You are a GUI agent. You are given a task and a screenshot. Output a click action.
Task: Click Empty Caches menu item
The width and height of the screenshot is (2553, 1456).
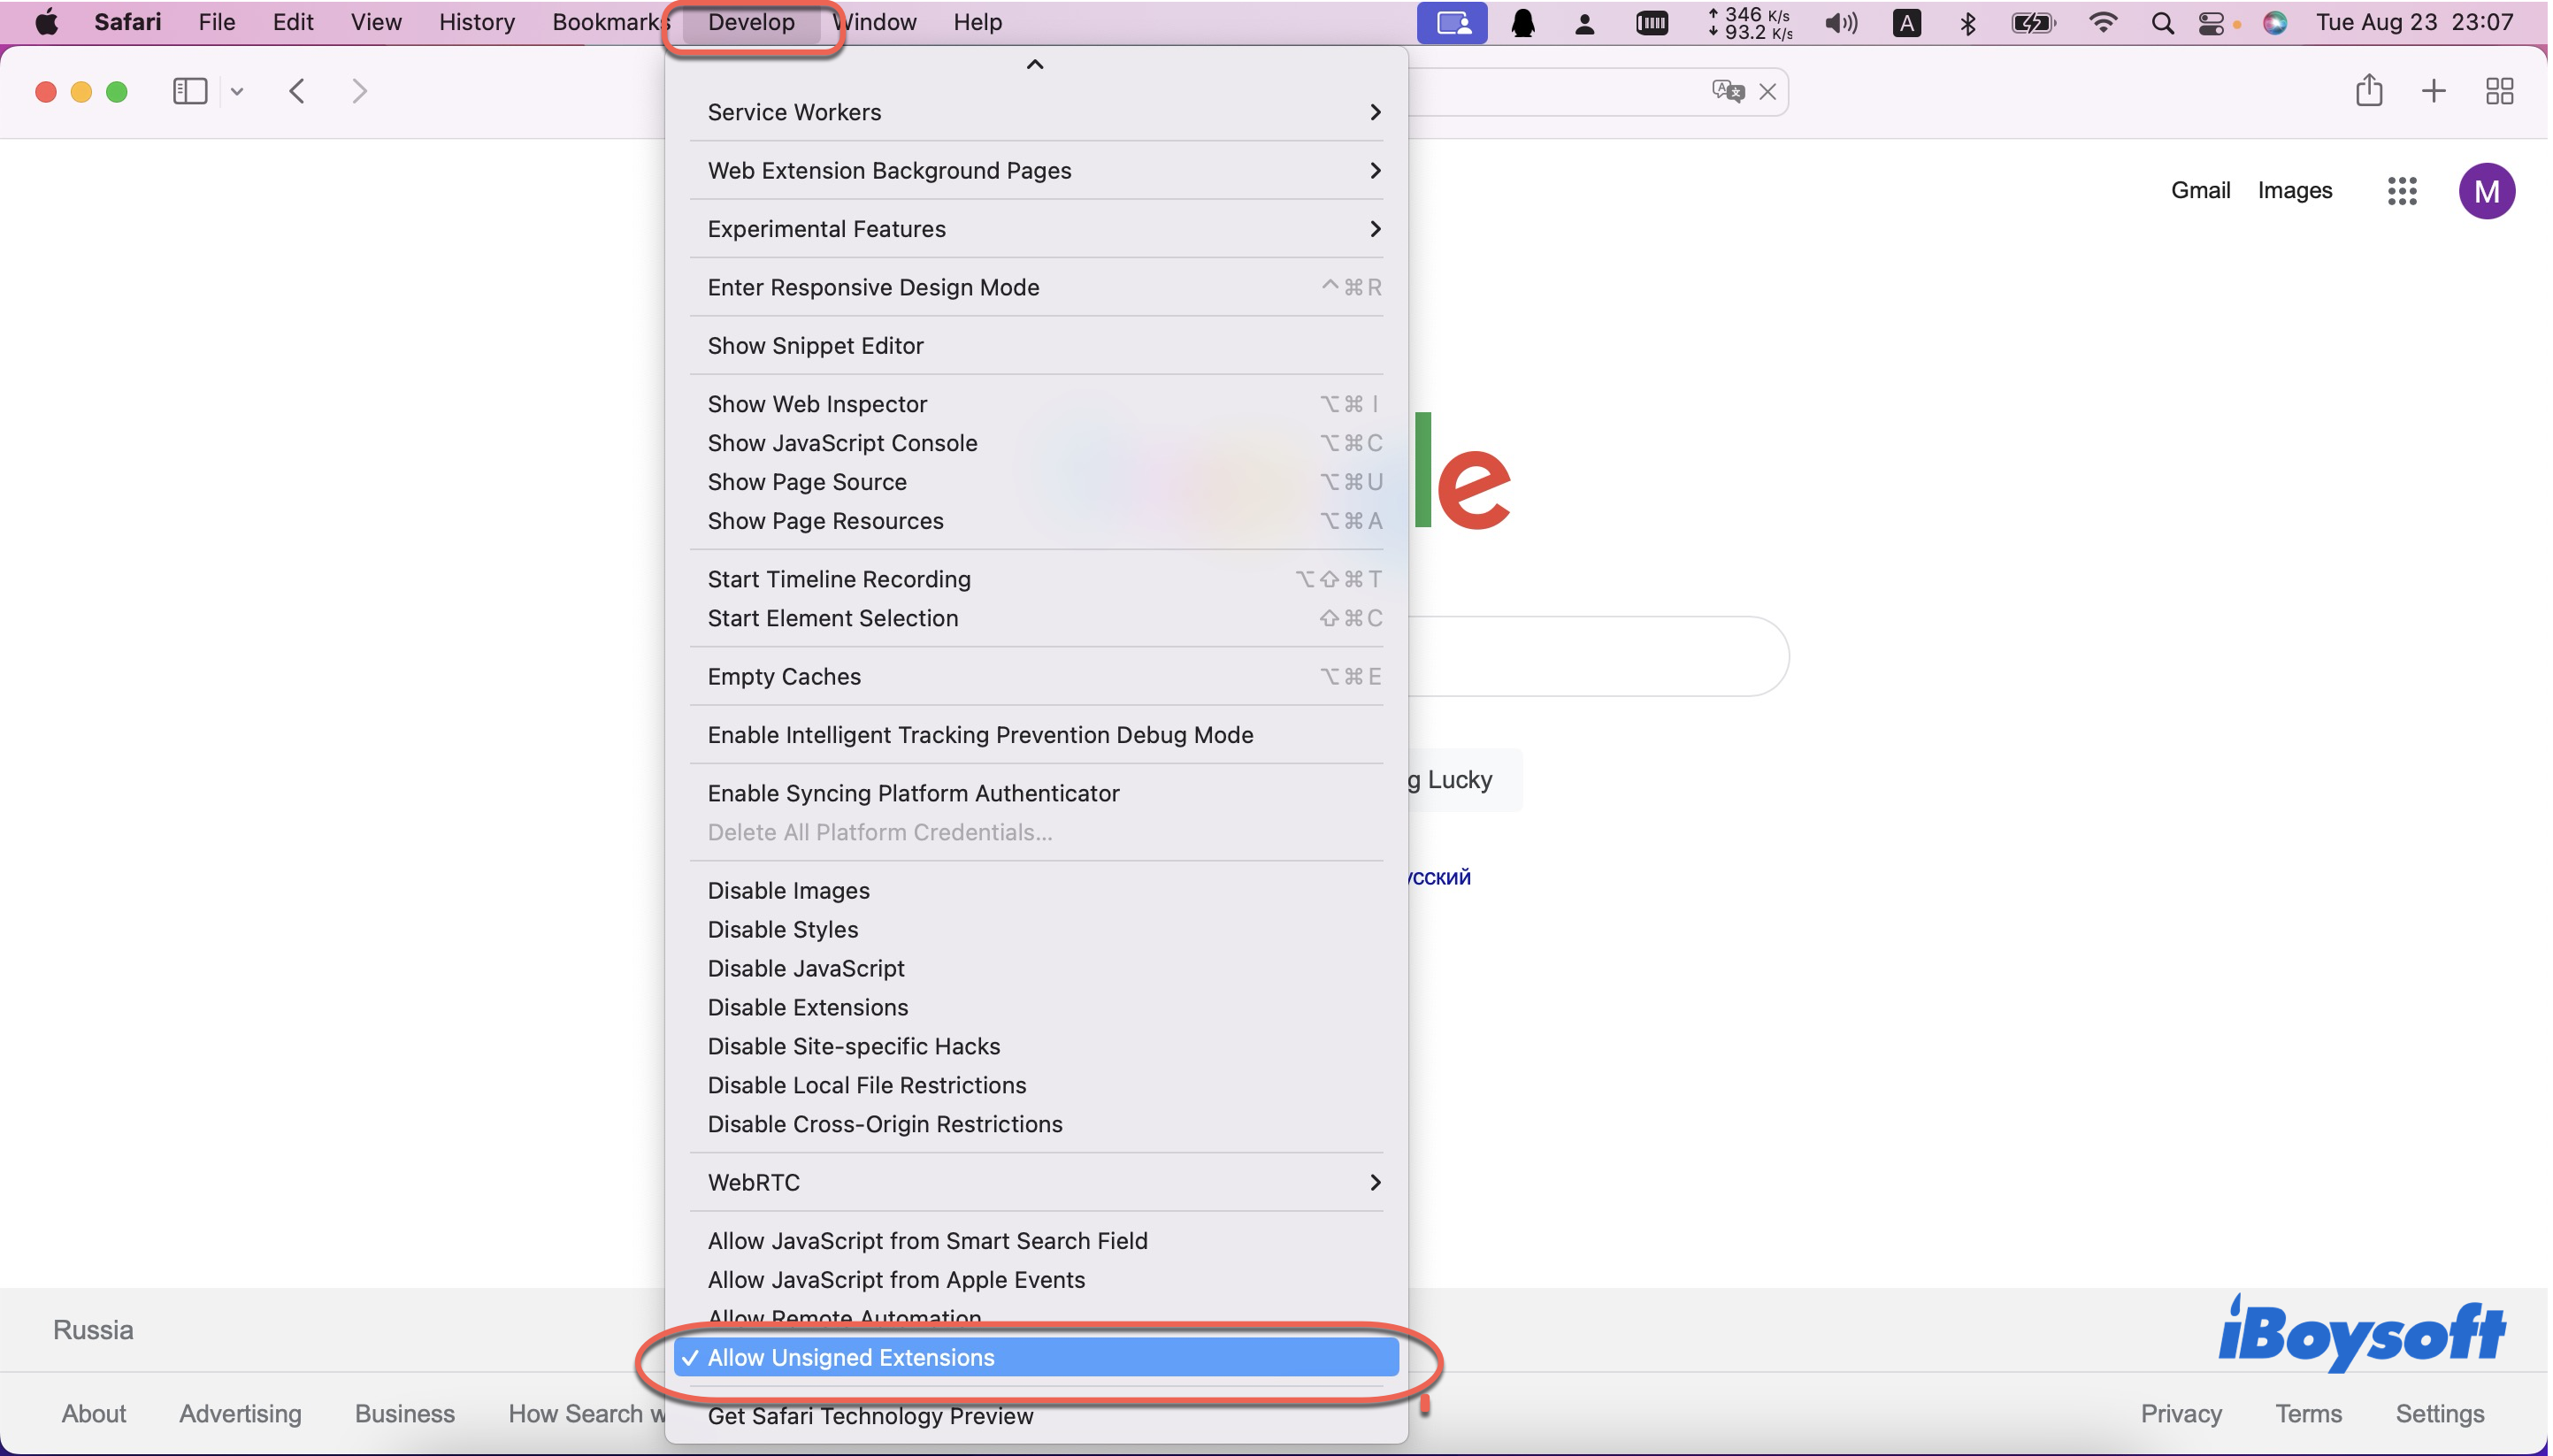point(784,676)
